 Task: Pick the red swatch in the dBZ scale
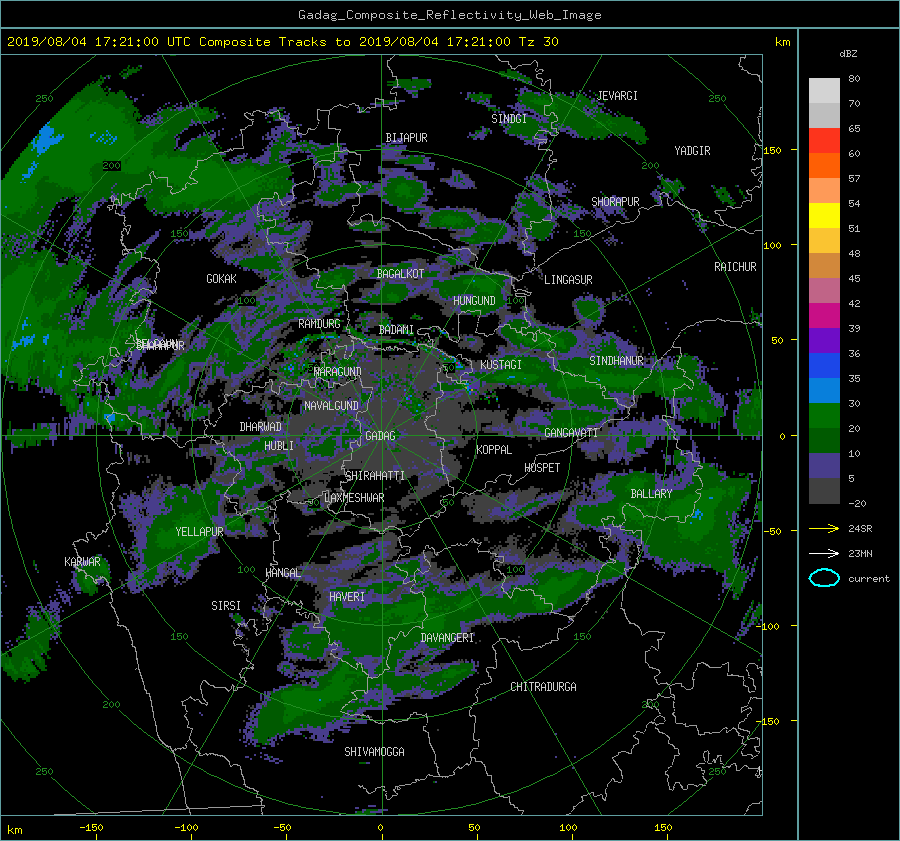[x=824, y=140]
